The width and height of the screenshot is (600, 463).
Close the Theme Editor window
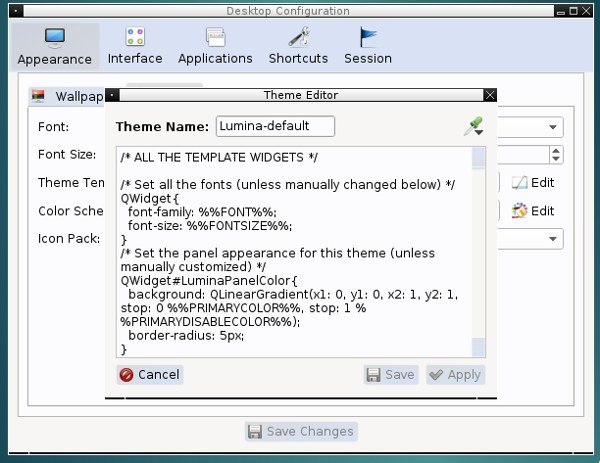click(490, 95)
